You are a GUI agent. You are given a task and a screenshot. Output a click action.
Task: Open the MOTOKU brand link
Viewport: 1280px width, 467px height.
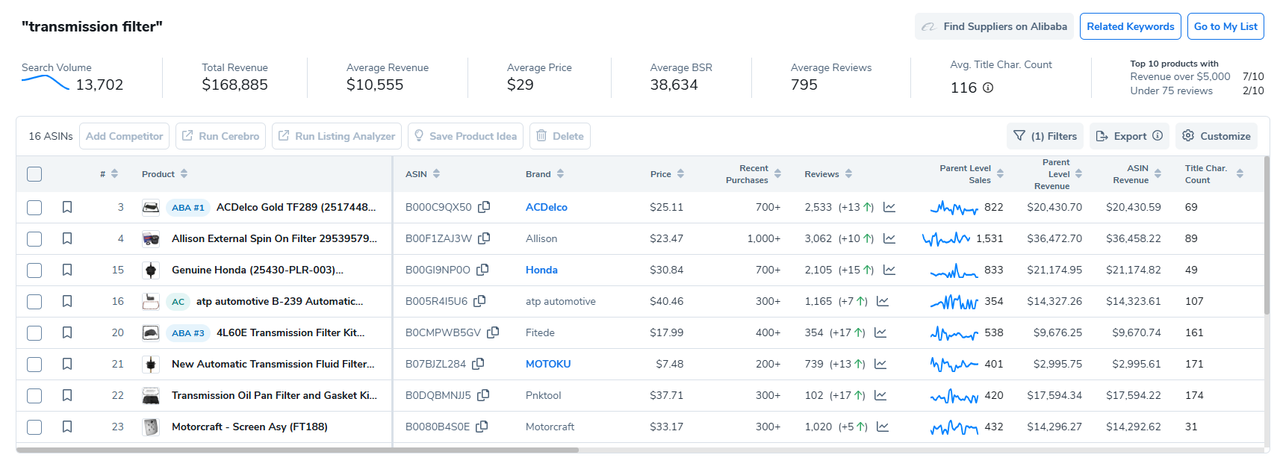click(x=549, y=364)
